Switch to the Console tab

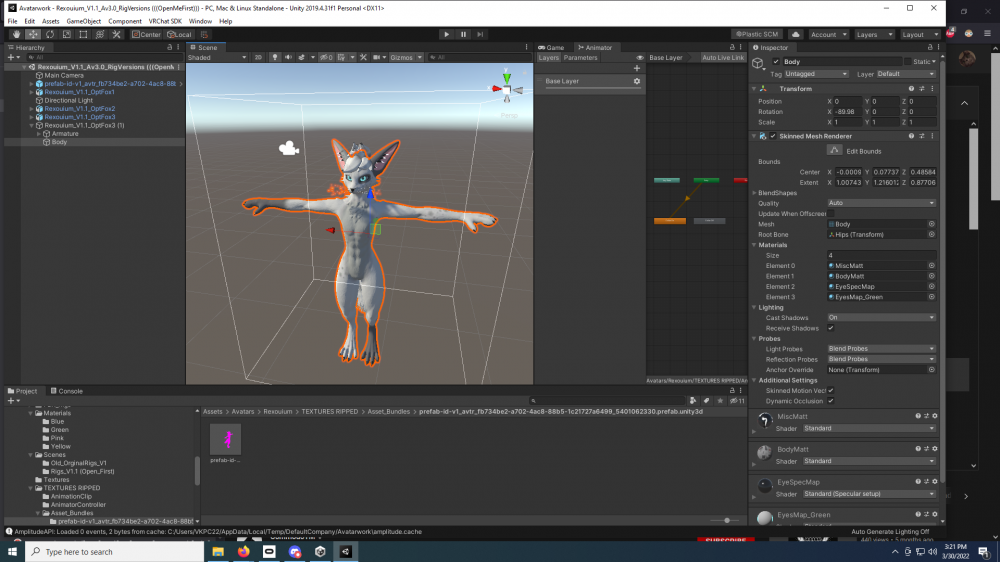67,391
